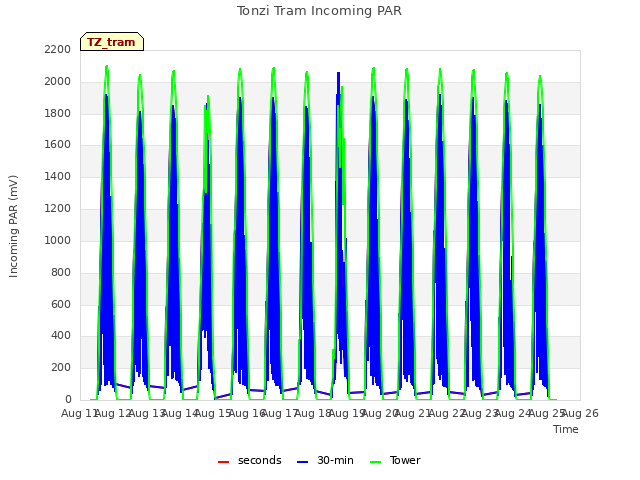Select the Incoming PAR (mV) axis label
640x480 pixels.
click(x=13, y=226)
